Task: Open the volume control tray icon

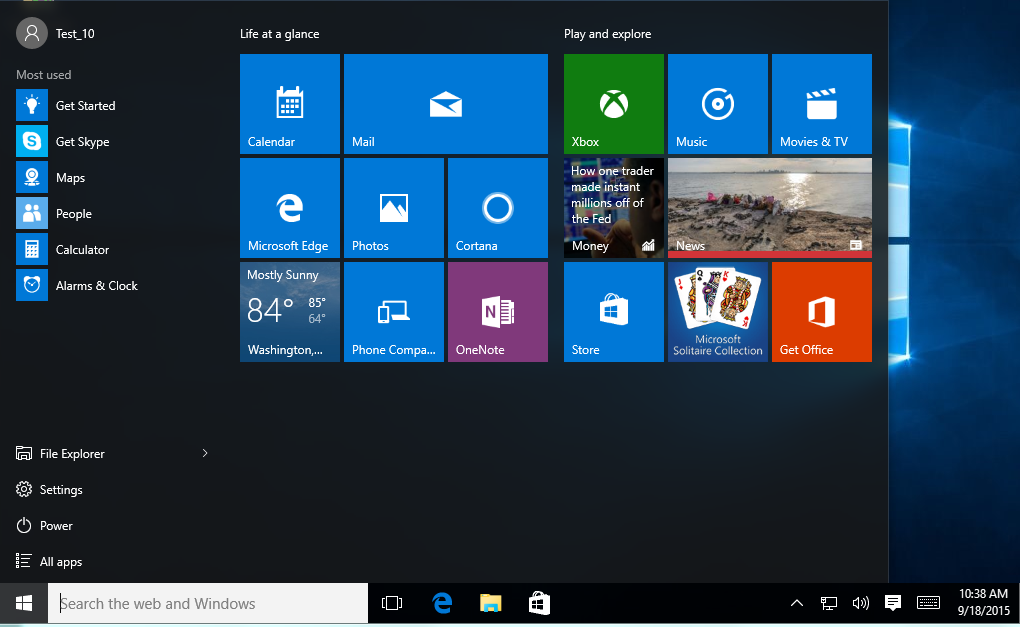Action: 861,604
